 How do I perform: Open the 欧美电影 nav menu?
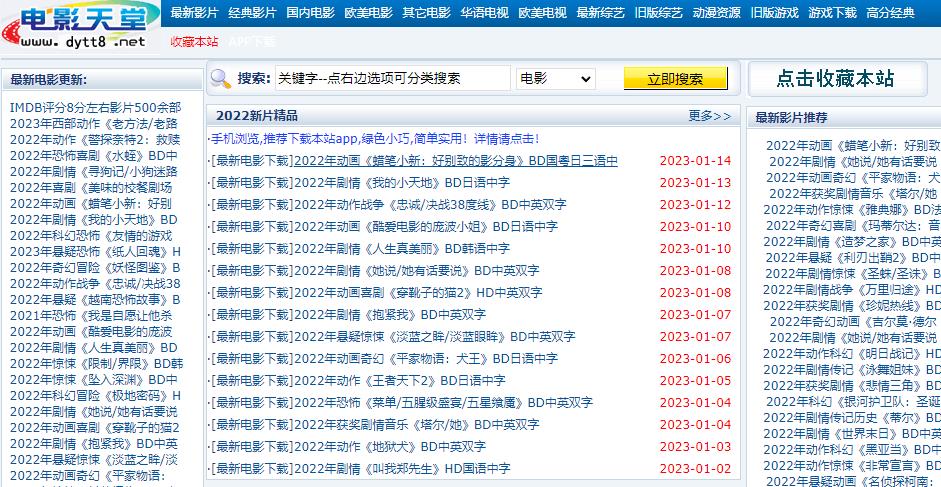point(368,13)
